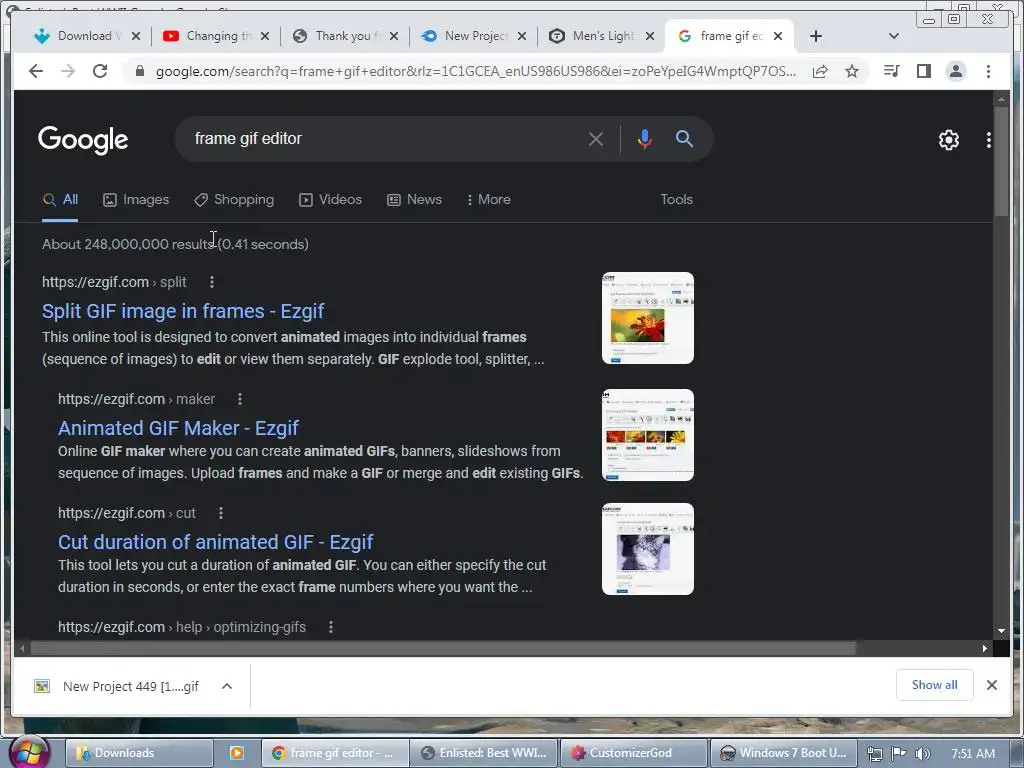Viewport: 1024px width, 768px height.
Task: Go back to the previous page
Action: click(36, 71)
